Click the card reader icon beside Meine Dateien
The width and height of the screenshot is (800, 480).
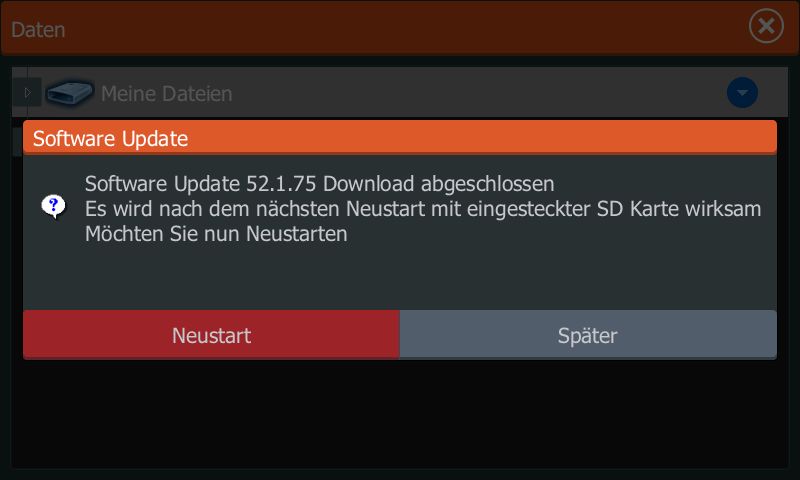(x=69, y=92)
